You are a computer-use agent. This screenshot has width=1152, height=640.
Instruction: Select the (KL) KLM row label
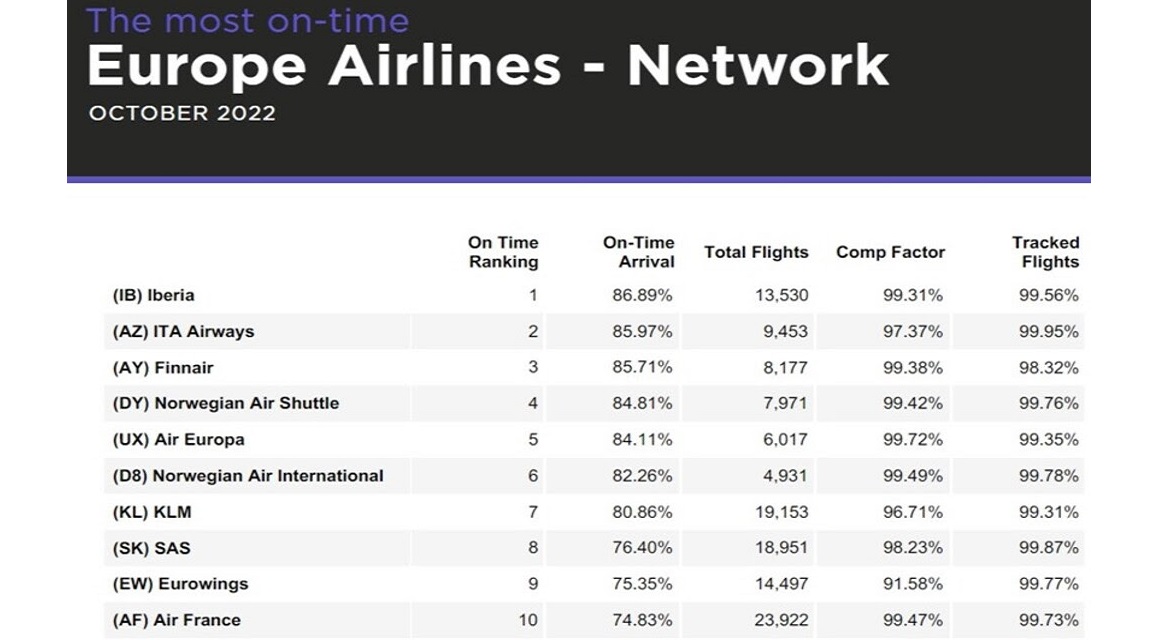point(151,512)
